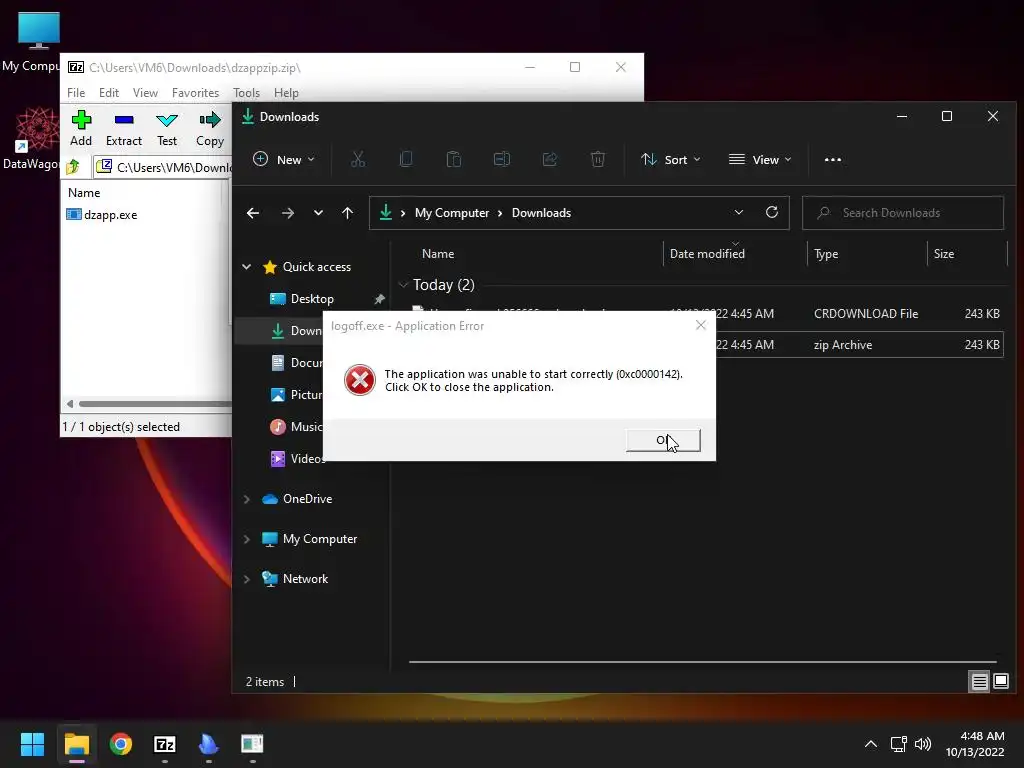Click Explorer's horizontal scrollbar
This screenshot has width=1024, height=768.
click(x=702, y=662)
